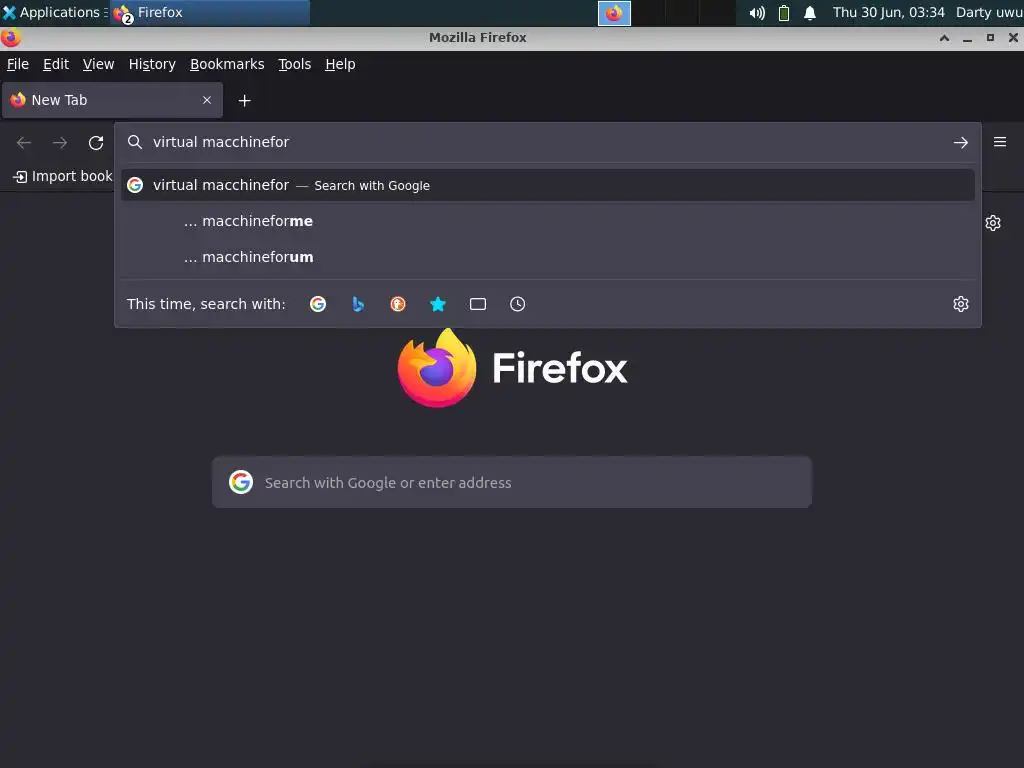Click Google logo in page search box

point(241,482)
